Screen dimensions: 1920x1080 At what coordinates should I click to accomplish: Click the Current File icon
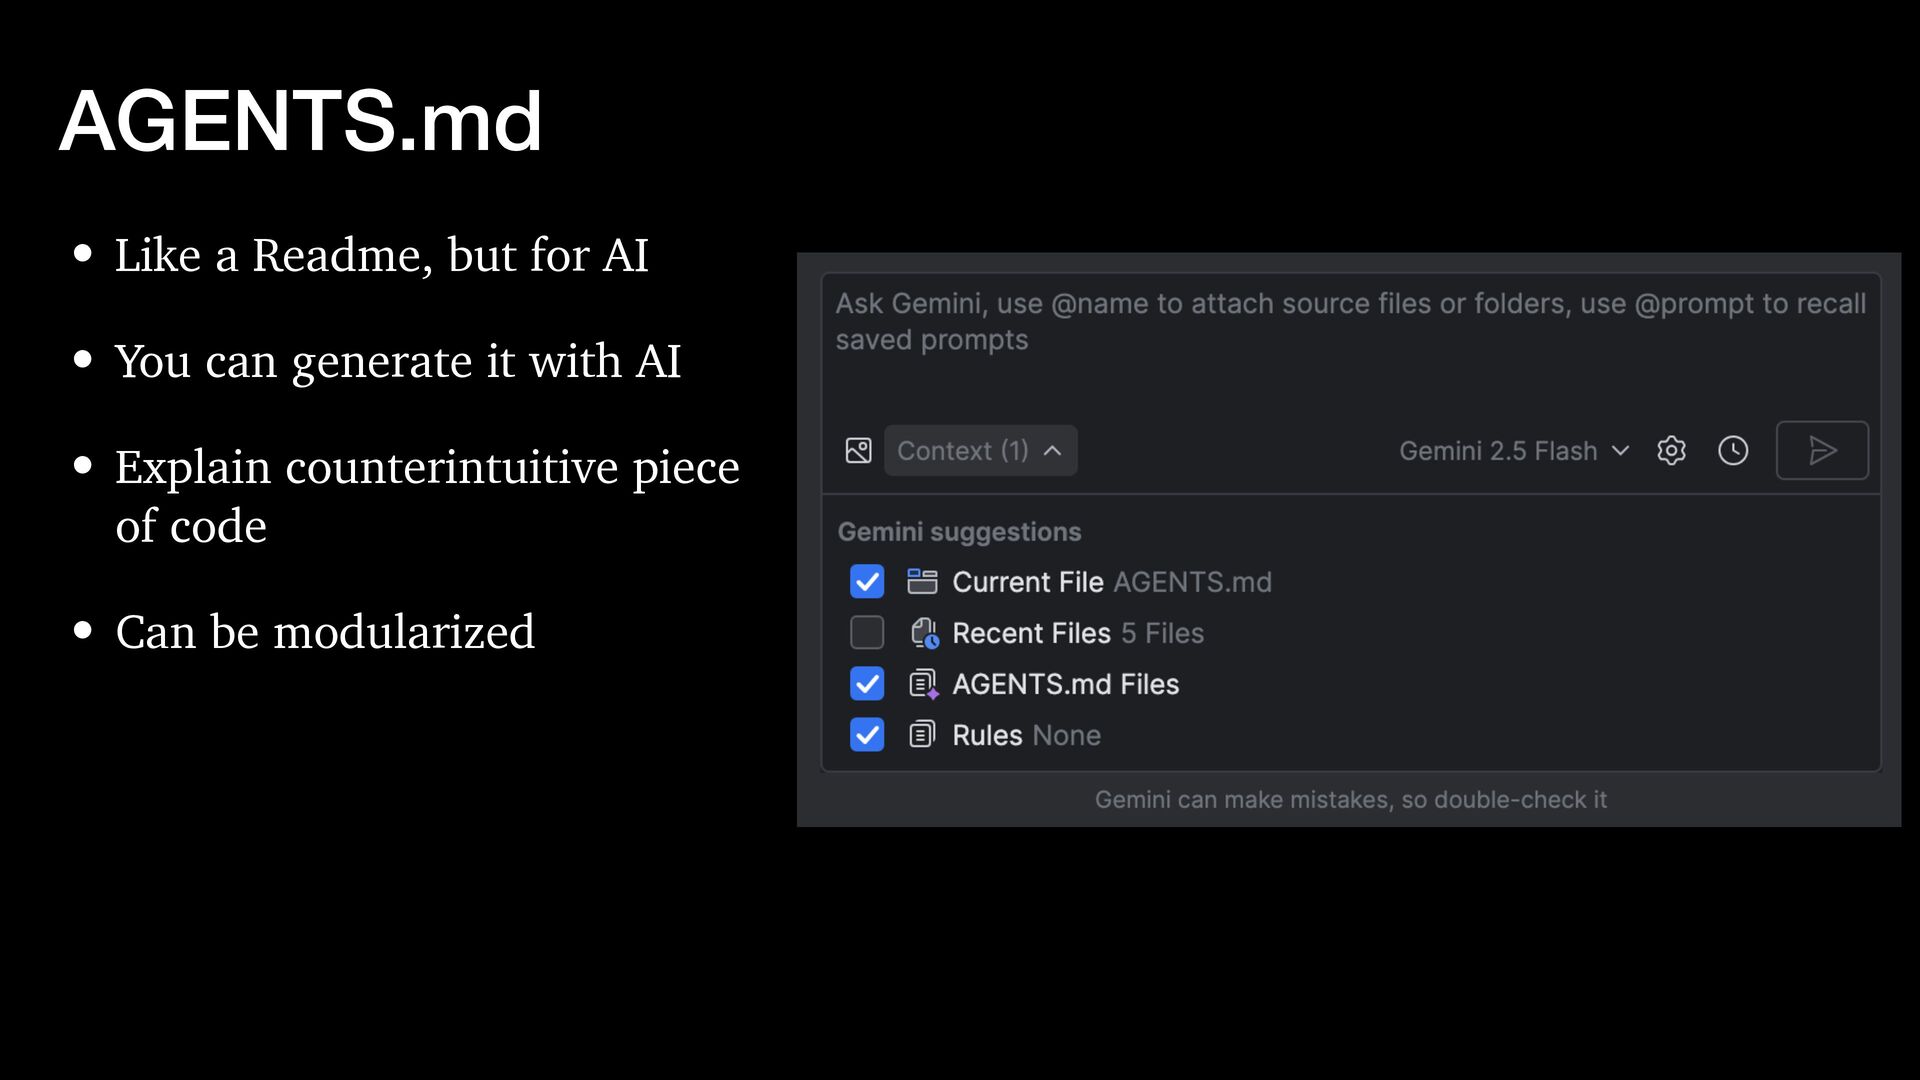pos(922,582)
